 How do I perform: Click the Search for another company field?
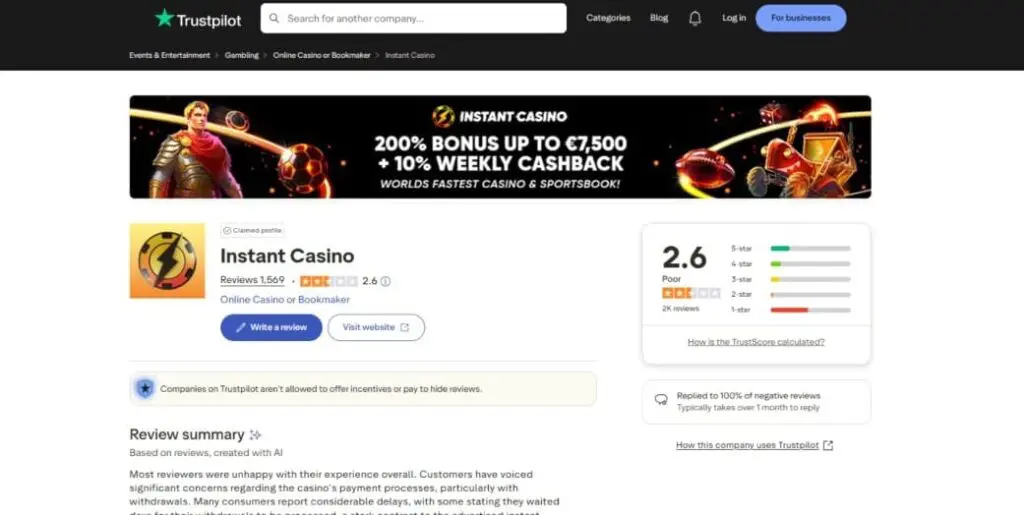click(413, 18)
